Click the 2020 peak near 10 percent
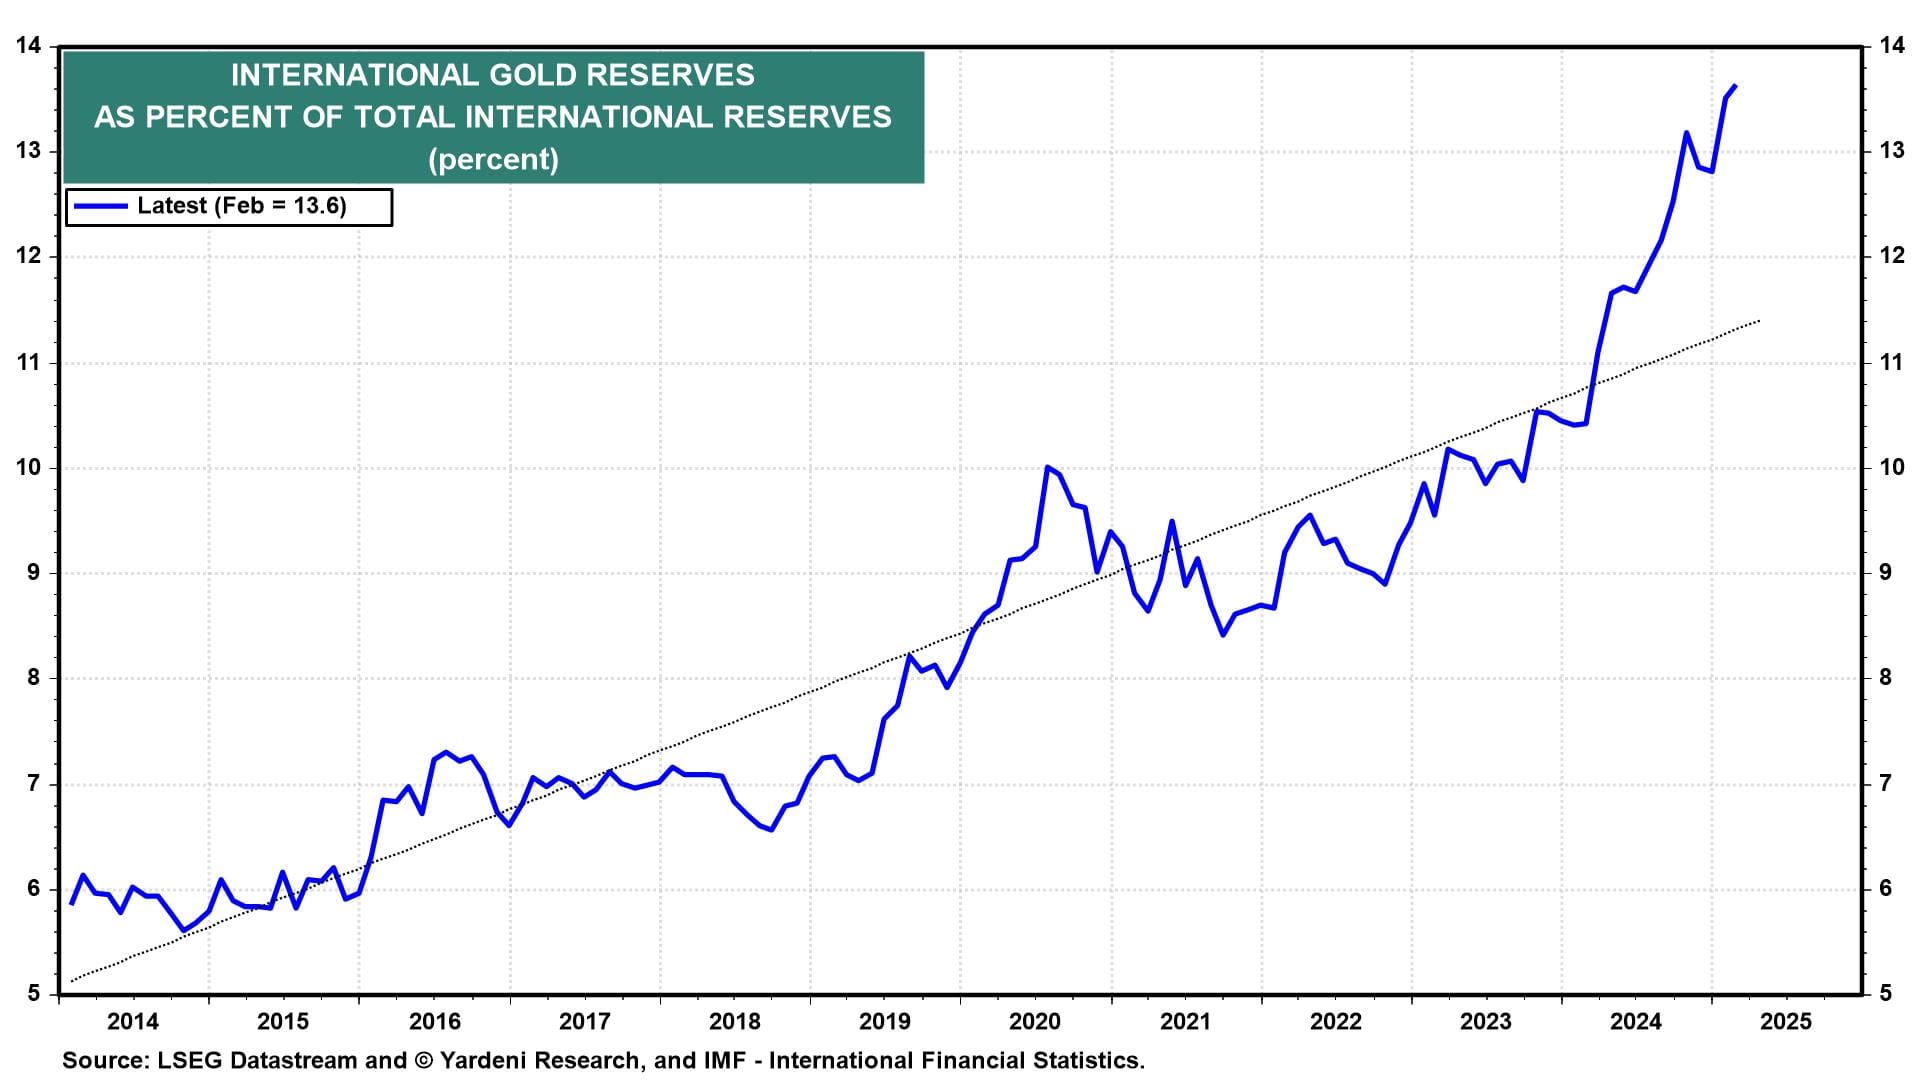Screen dimensions: 1920x1080 1047,467
